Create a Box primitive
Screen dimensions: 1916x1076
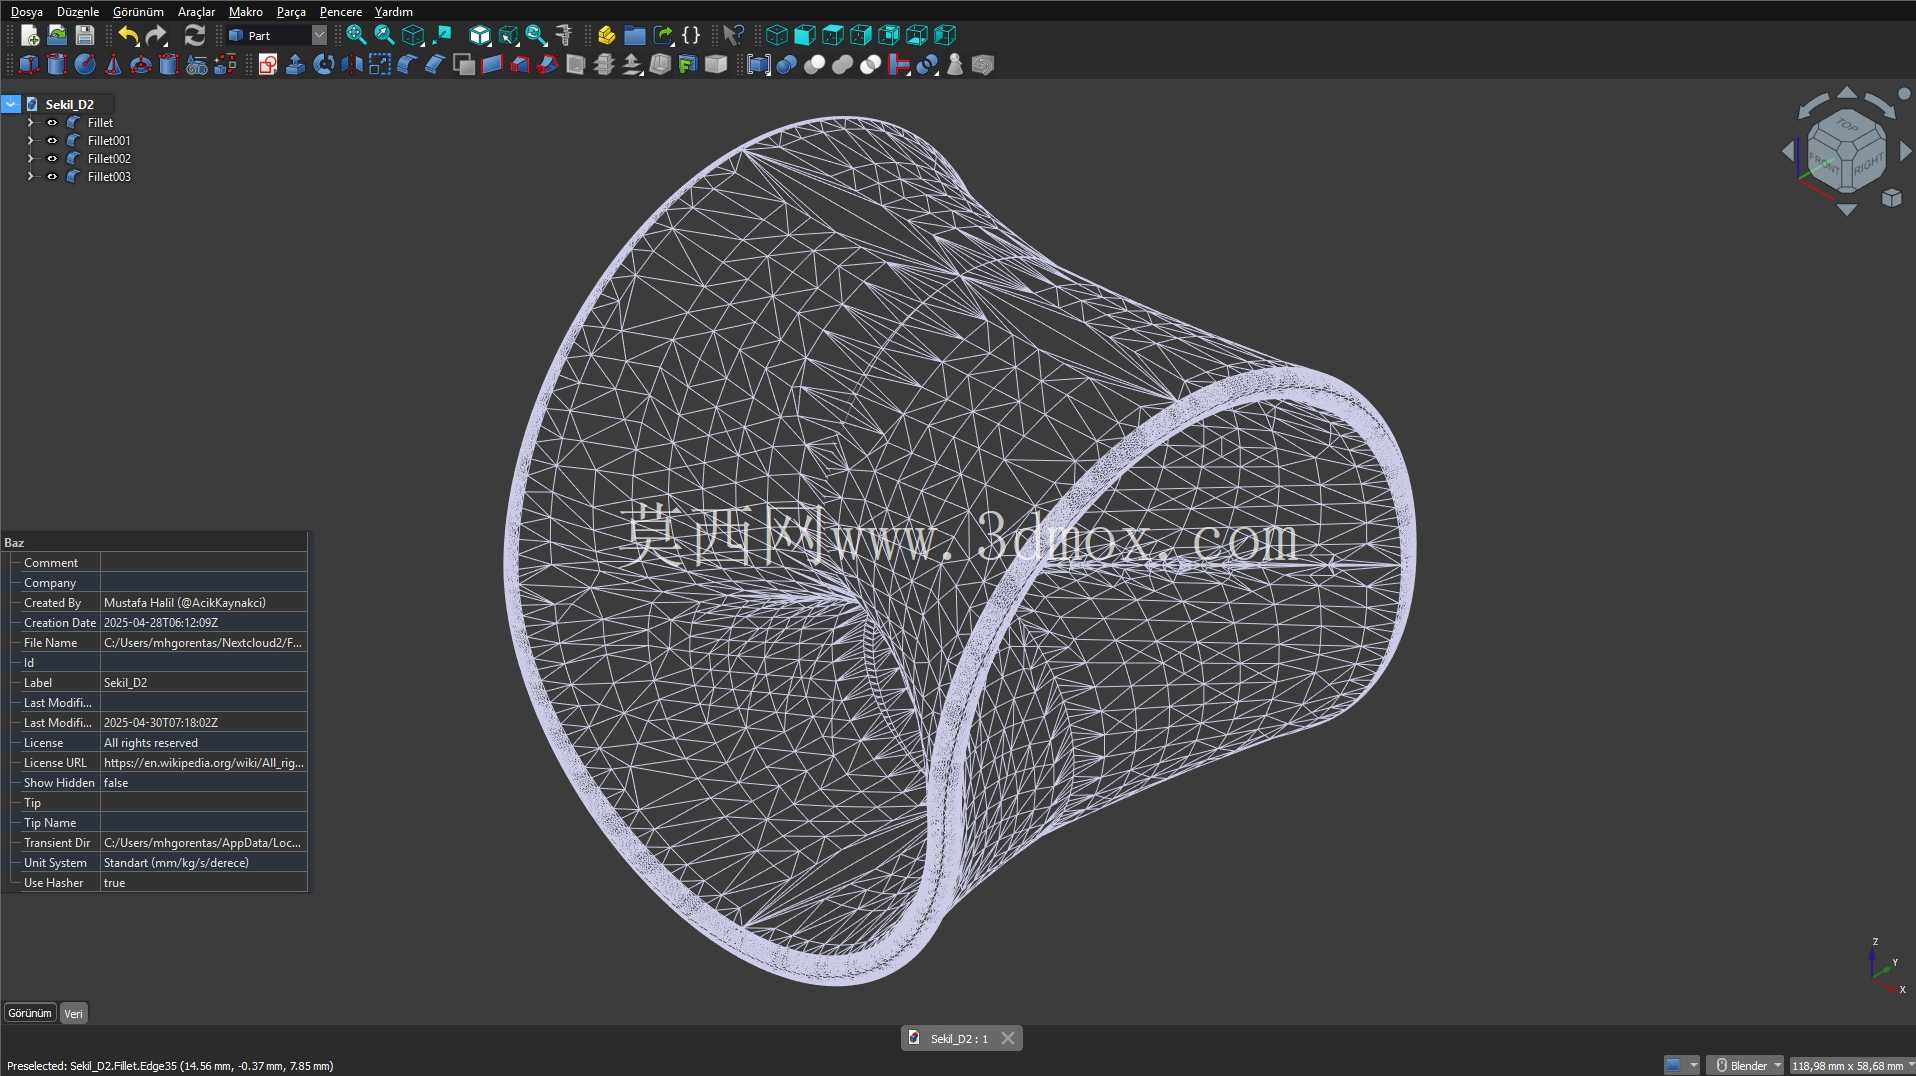(29, 65)
